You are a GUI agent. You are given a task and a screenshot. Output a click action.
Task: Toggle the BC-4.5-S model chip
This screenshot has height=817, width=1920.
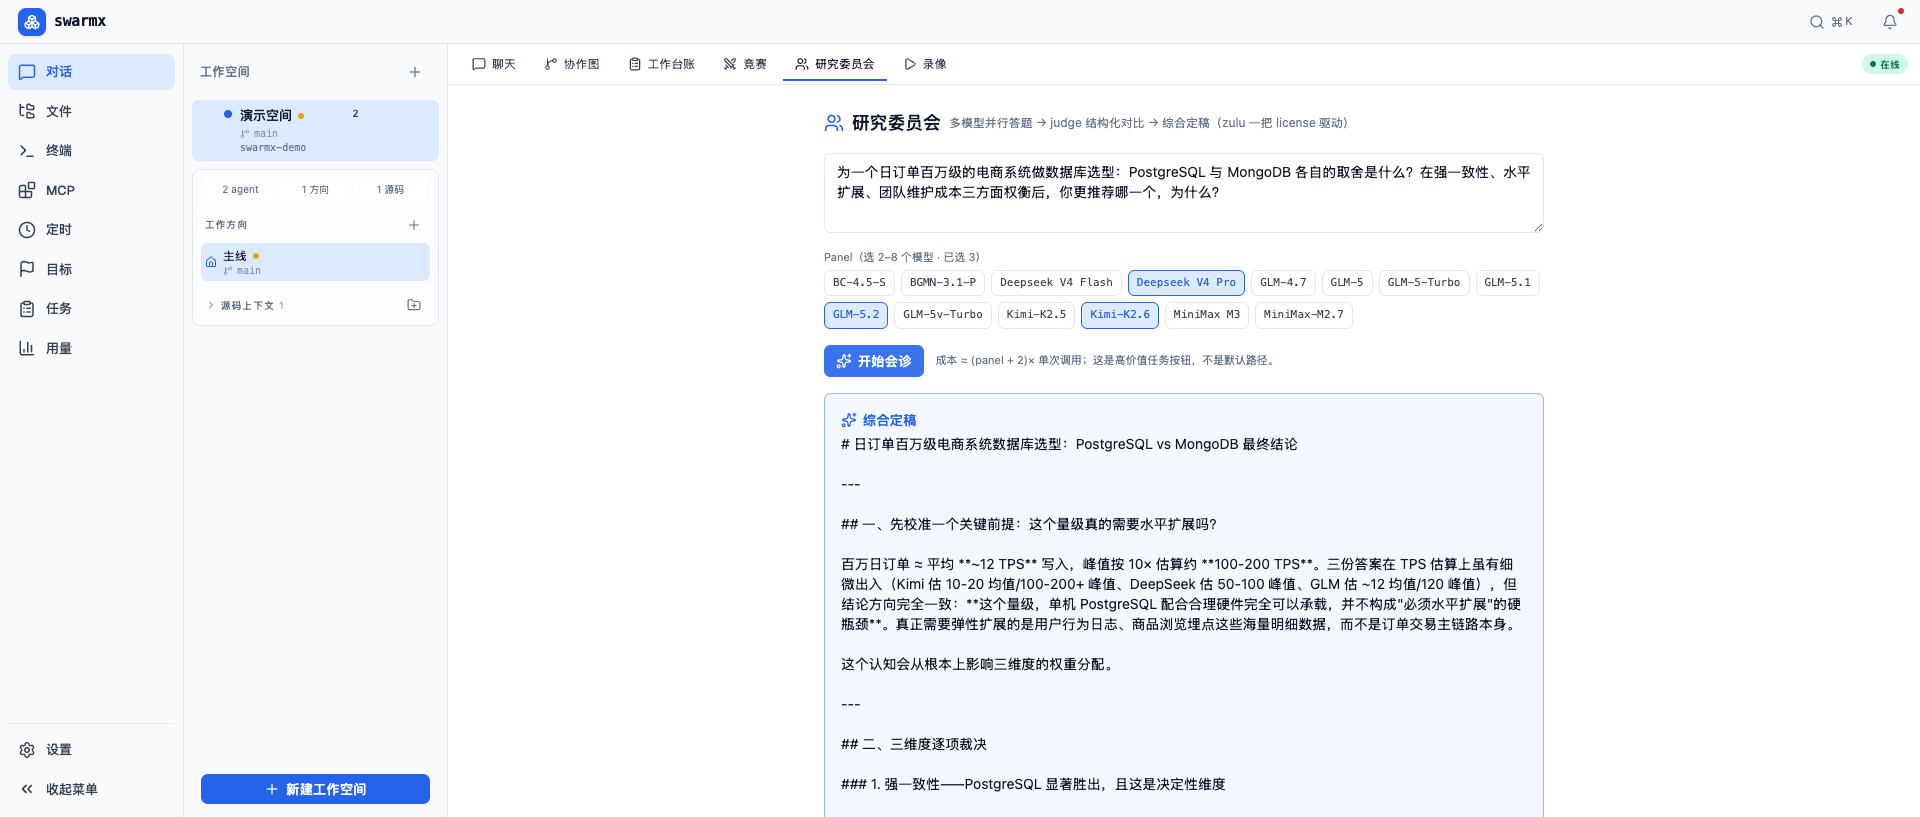pyautogui.click(x=859, y=283)
